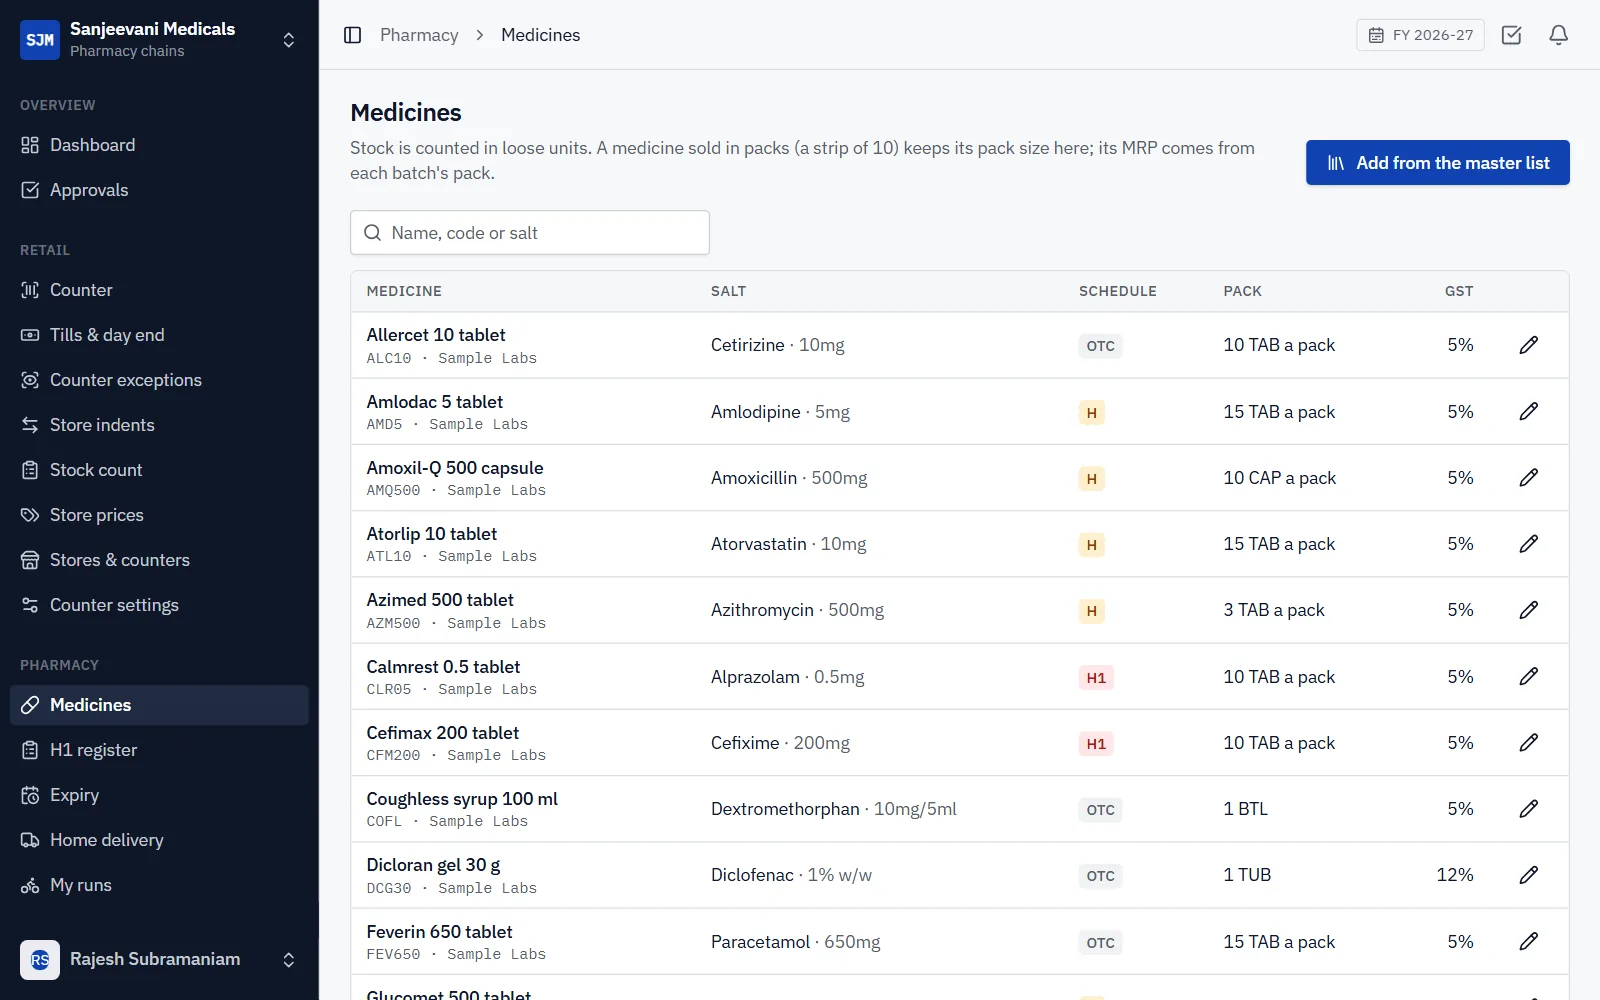This screenshot has width=1600, height=1000.
Task: Click the Dextromethorphan salt cell
Action: click(x=833, y=809)
